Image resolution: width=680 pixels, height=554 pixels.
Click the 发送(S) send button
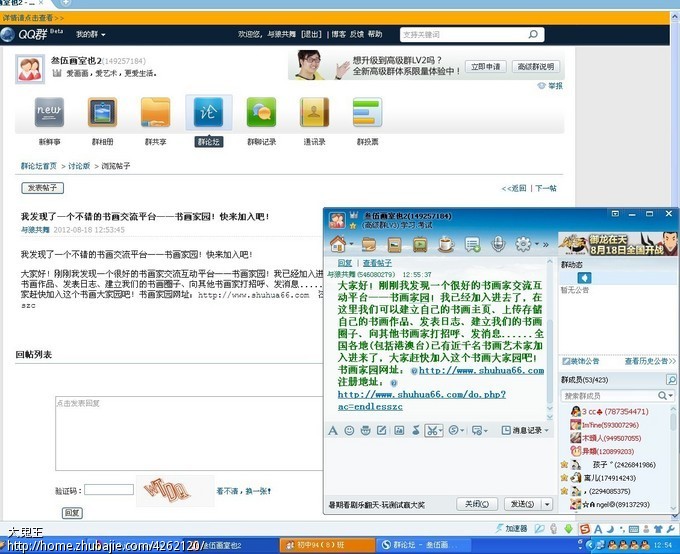523,504
